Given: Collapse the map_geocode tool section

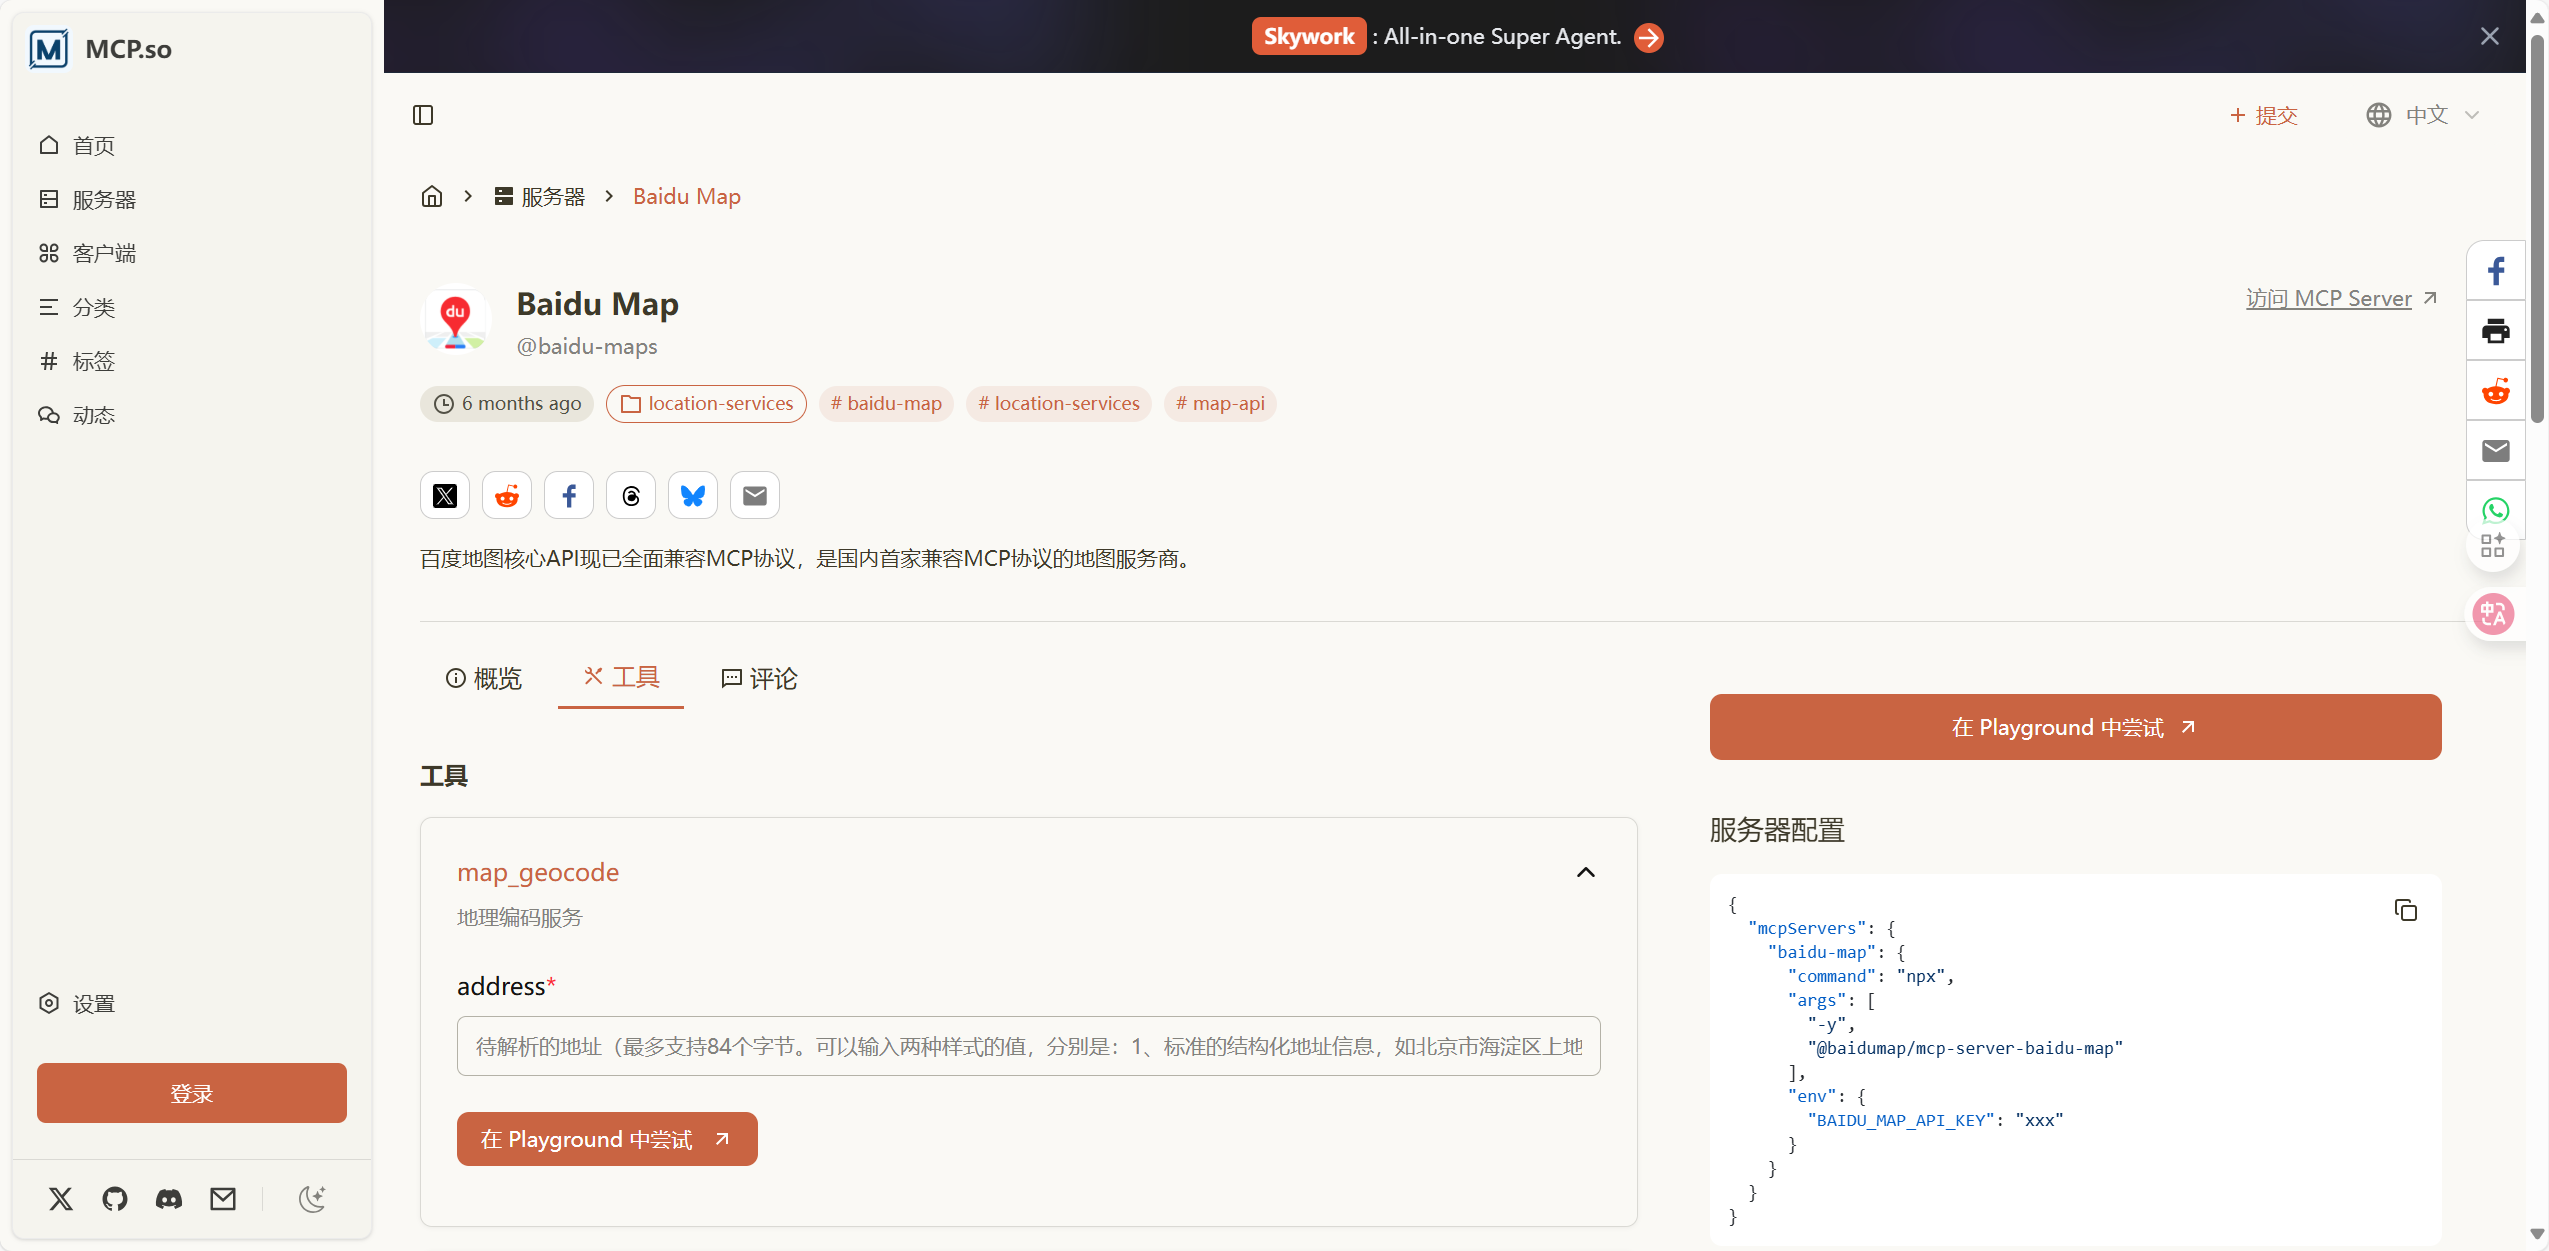Looking at the screenshot, I should click(x=1585, y=873).
